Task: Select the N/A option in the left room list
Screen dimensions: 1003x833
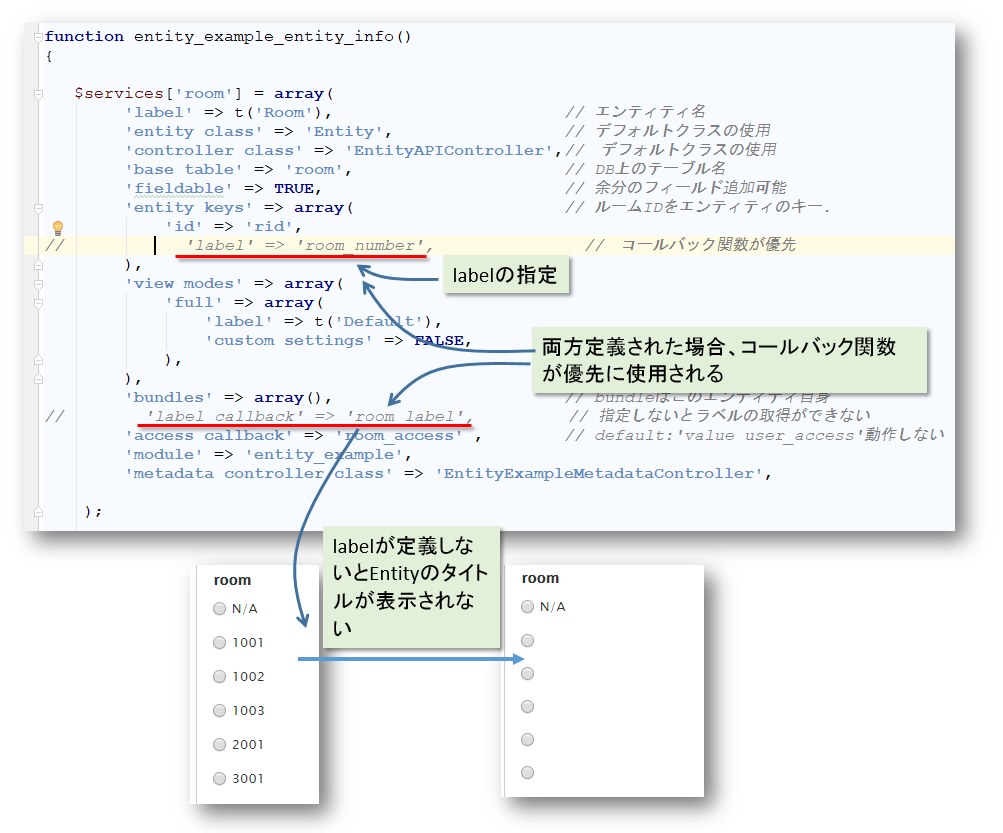Action: click(x=219, y=608)
